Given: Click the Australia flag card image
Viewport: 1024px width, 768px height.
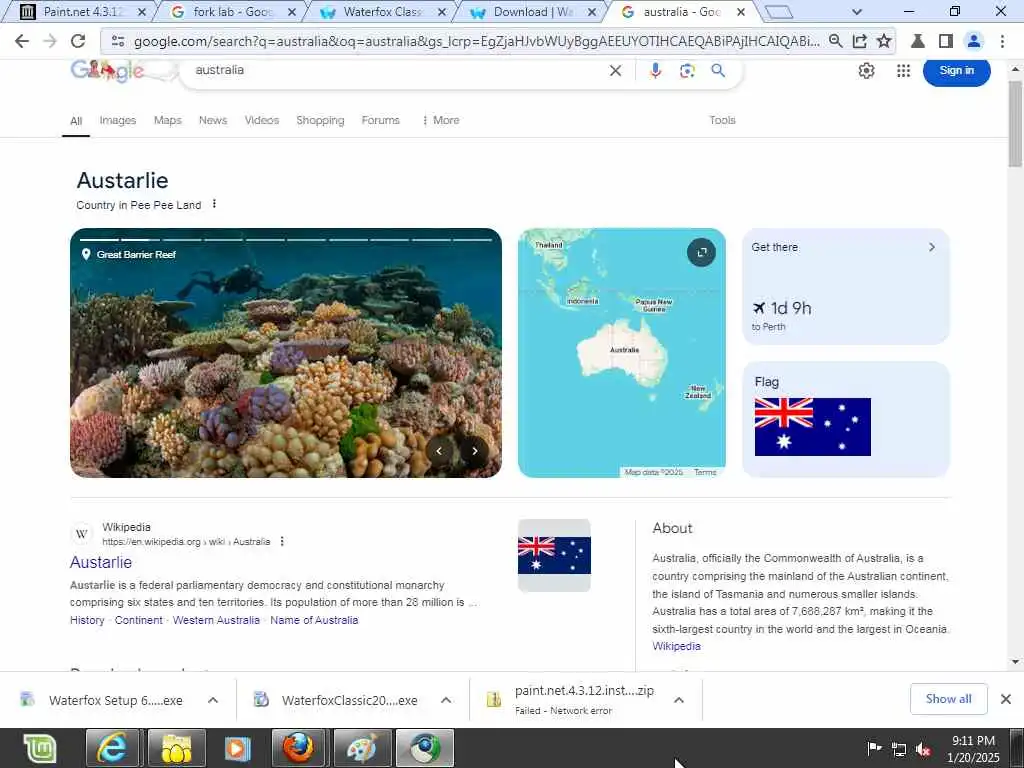Looking at the screenshot, I should 812,426.
